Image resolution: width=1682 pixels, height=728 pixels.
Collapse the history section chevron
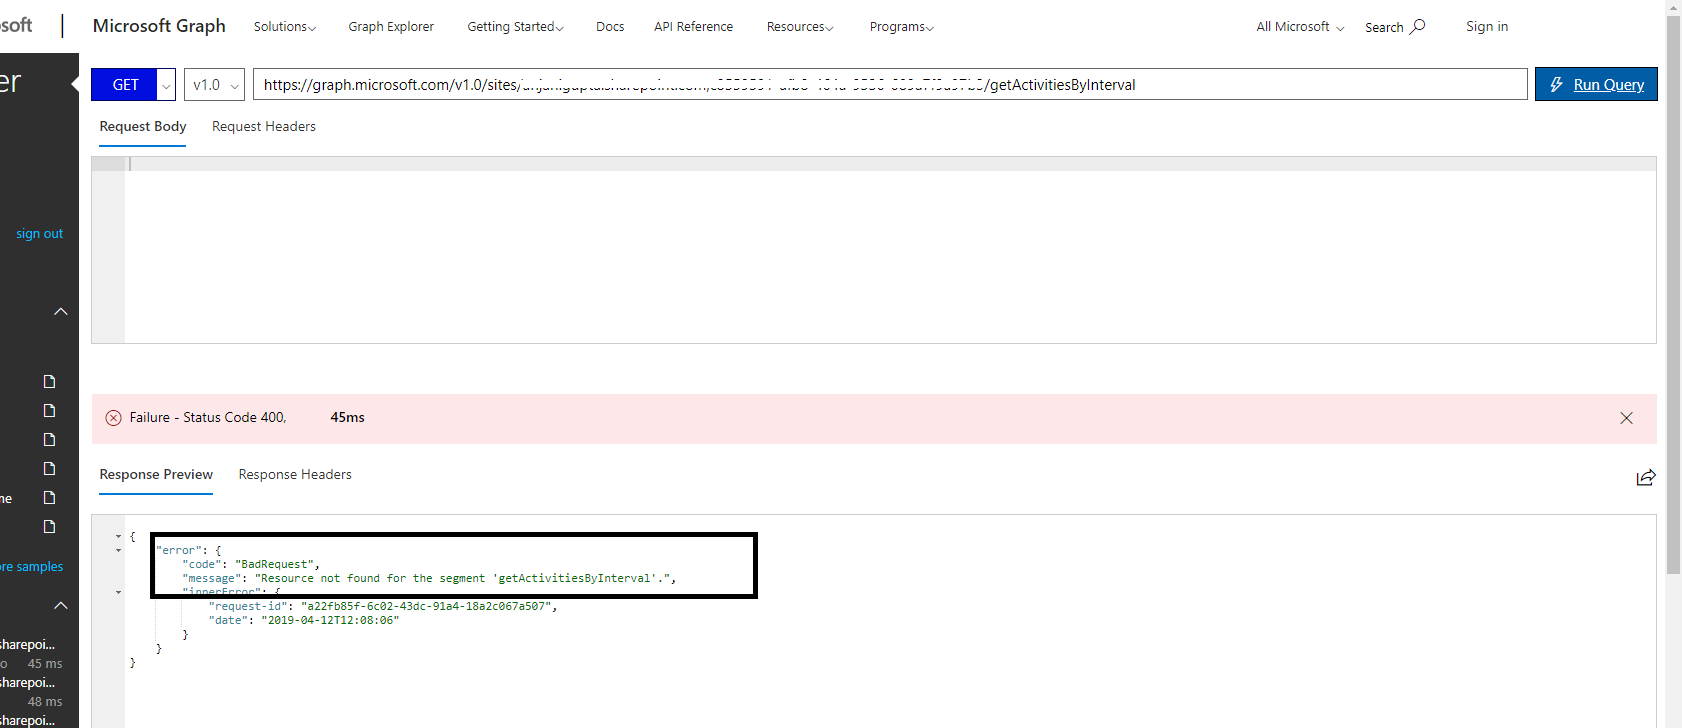(61, 605)
